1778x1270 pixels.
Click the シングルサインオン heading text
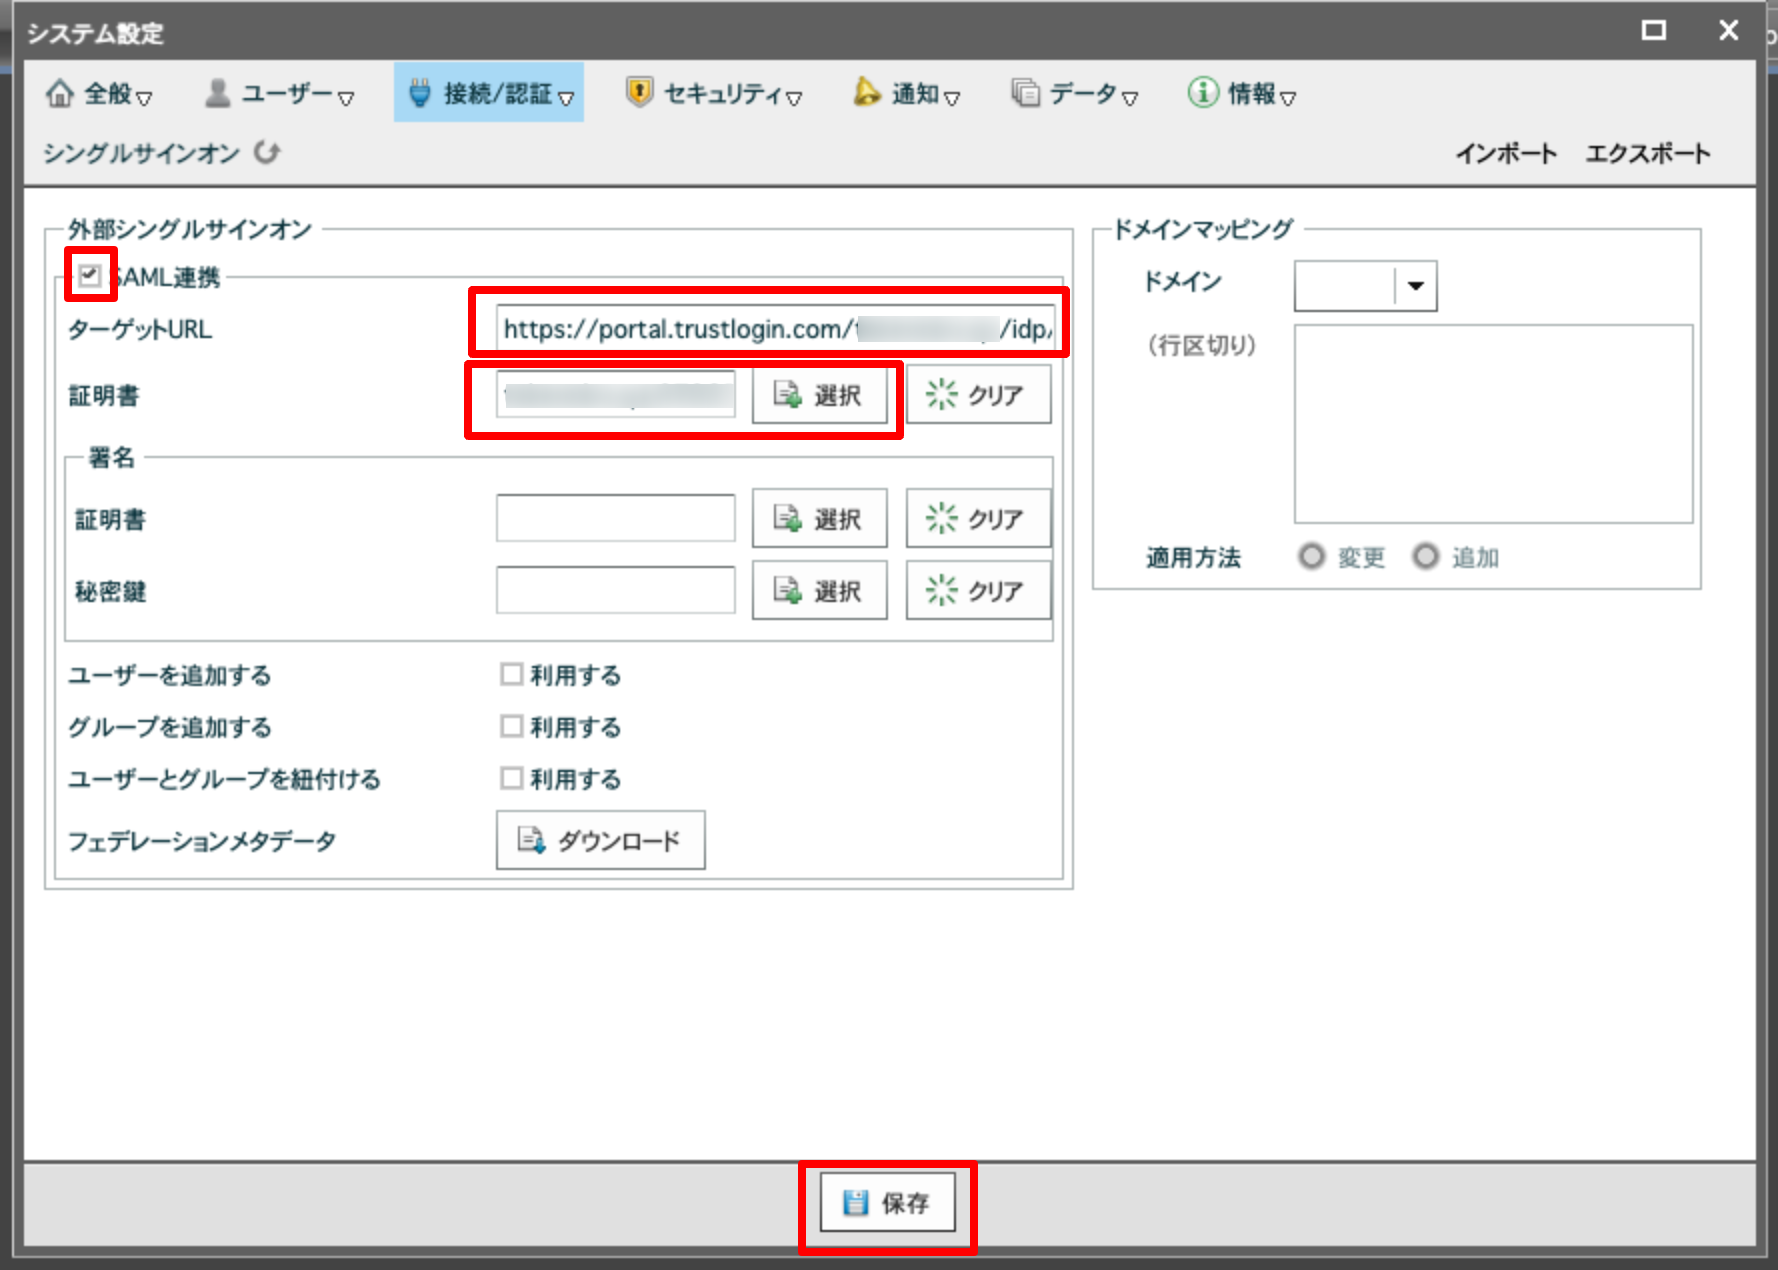(141, 153)
